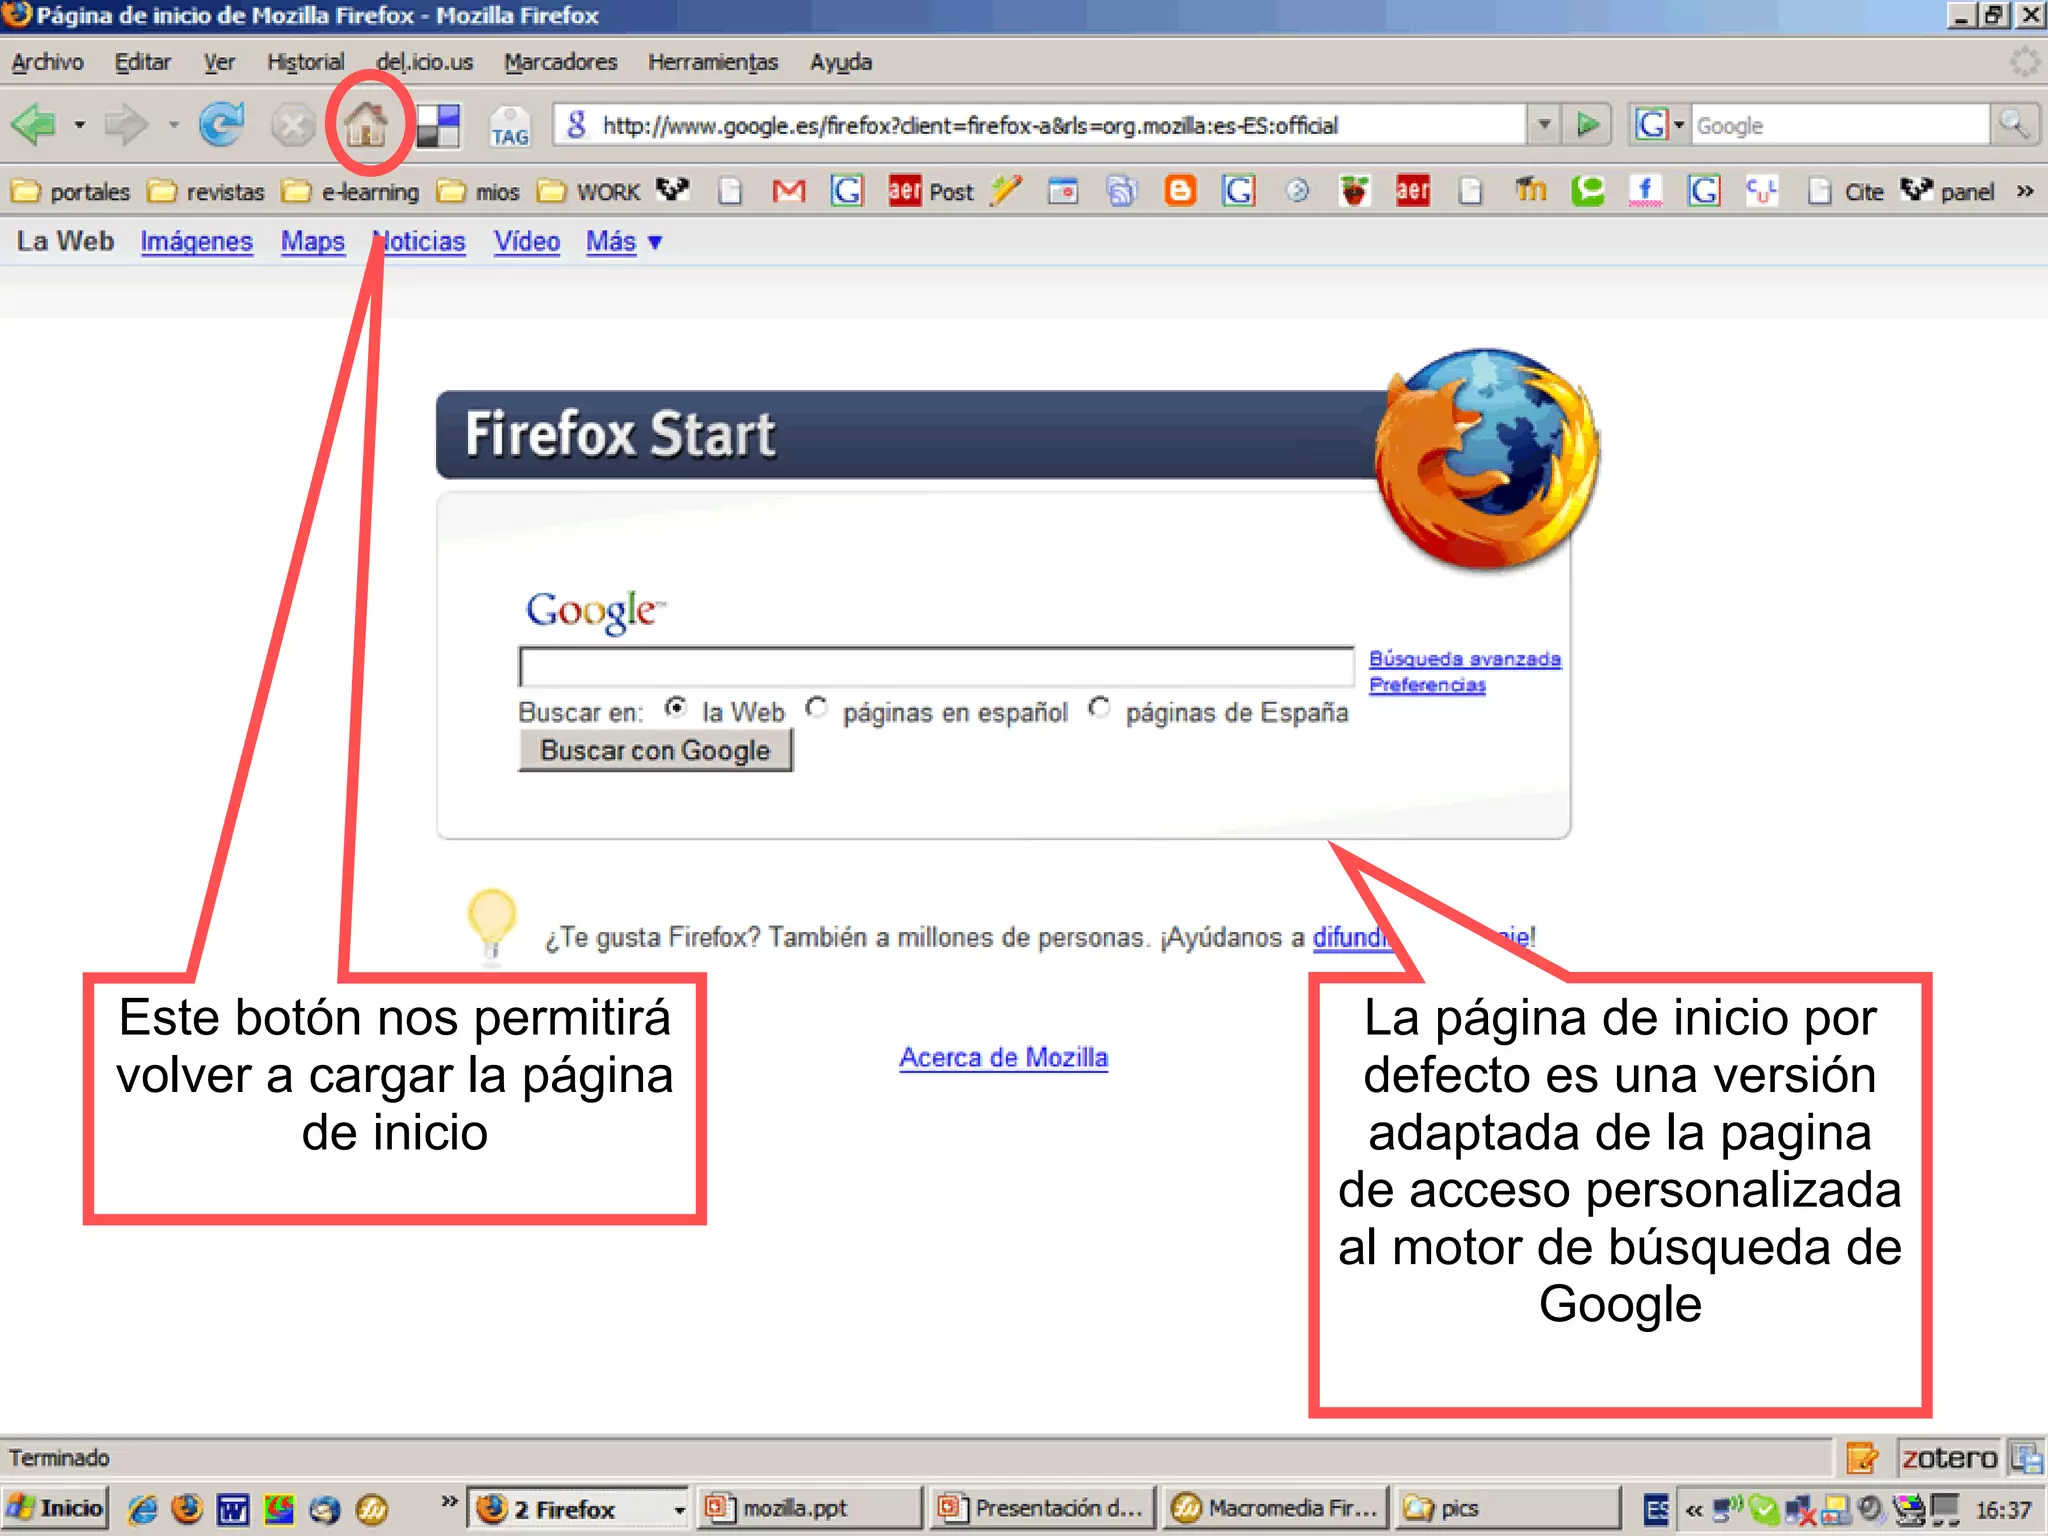Select 'páginas en español' radio button

(x=817, y=708)
